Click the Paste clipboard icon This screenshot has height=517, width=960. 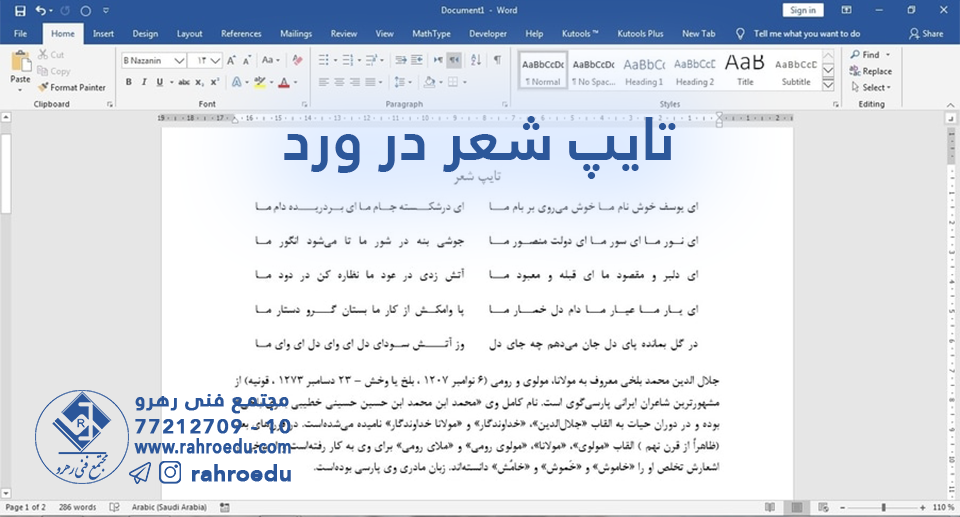20,62
